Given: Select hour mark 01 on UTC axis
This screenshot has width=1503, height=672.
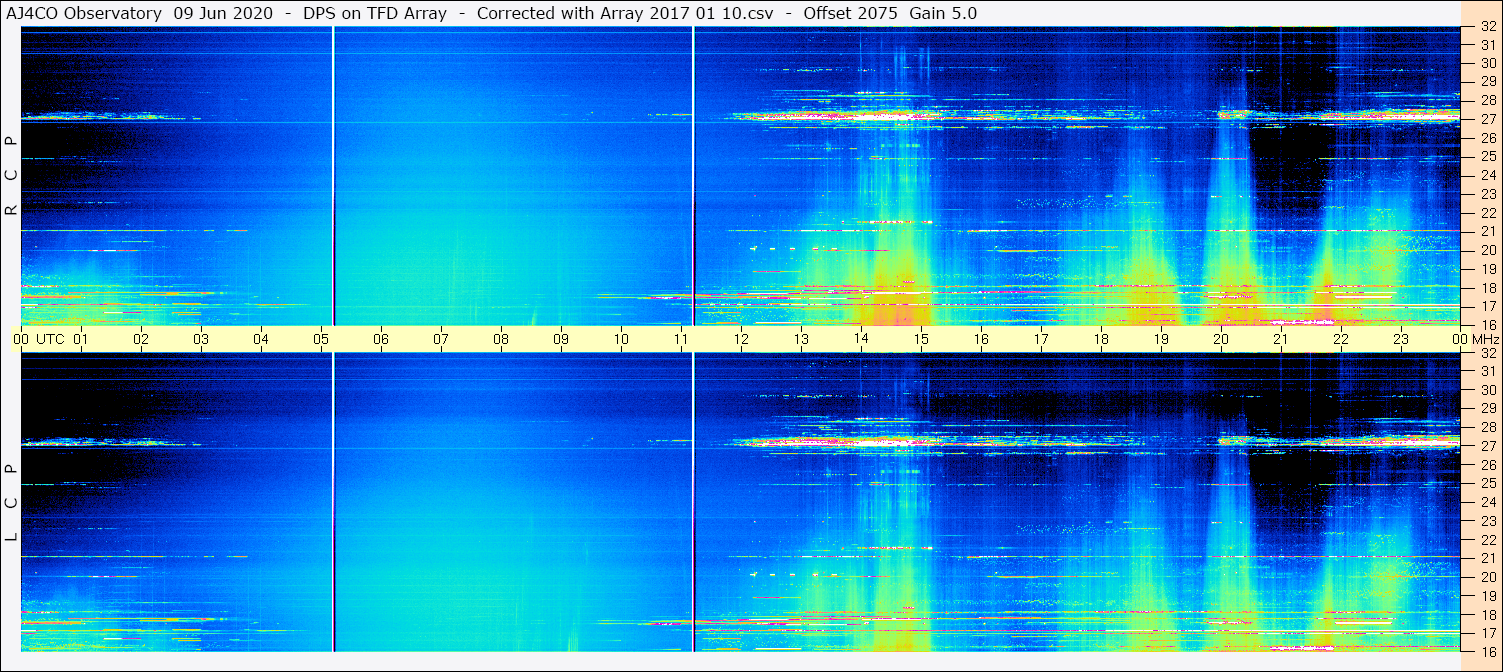Looking at the screenshot, I should coord(81,340).
